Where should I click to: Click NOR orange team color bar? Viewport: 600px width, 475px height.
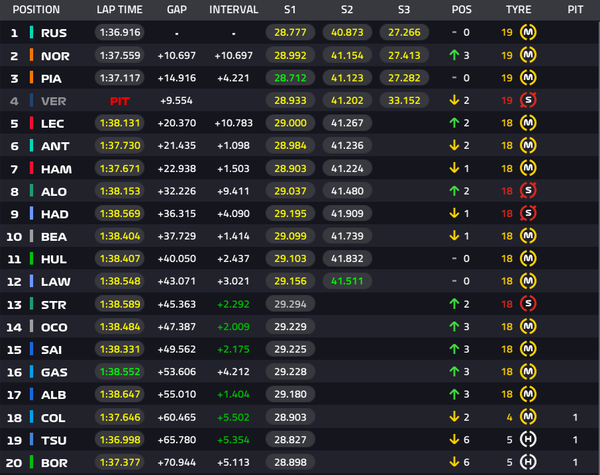point(31,55)
